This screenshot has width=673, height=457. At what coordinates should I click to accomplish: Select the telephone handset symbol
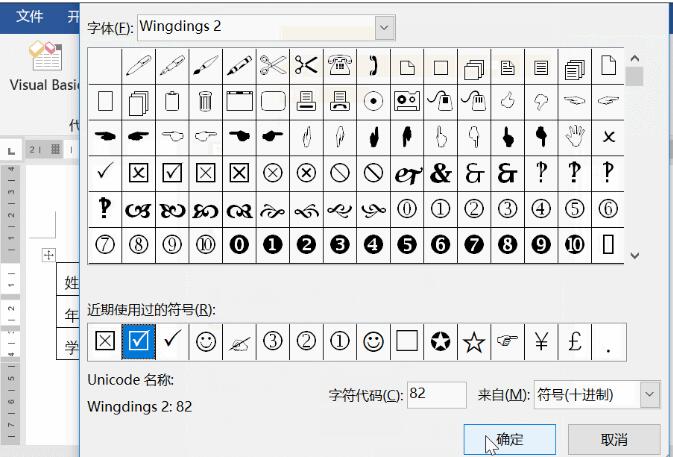373,66
